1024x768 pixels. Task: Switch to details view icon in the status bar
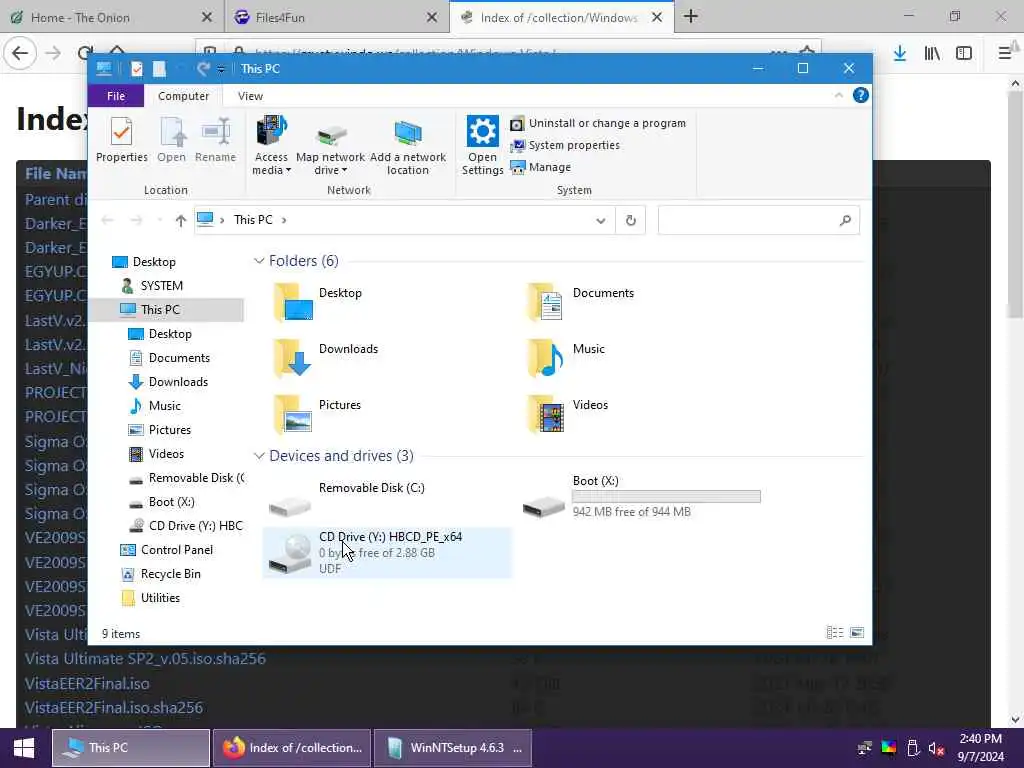835,632
